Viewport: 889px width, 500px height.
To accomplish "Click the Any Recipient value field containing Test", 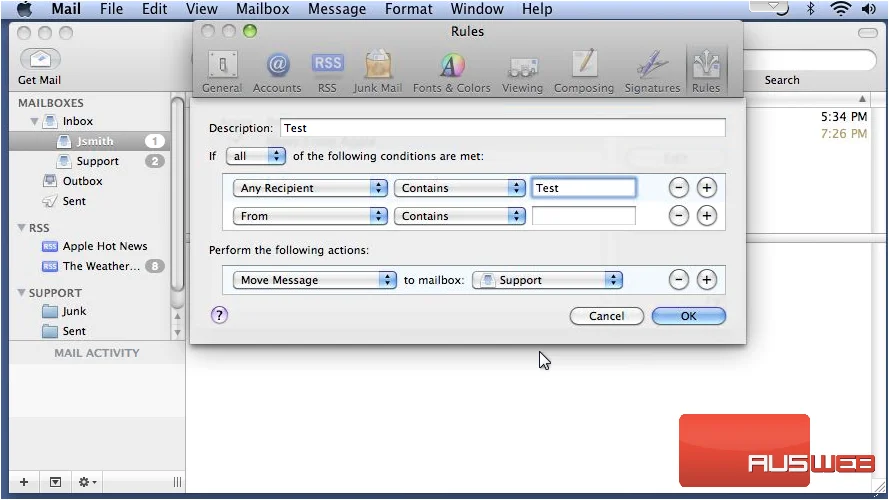I will coord(583,188).
